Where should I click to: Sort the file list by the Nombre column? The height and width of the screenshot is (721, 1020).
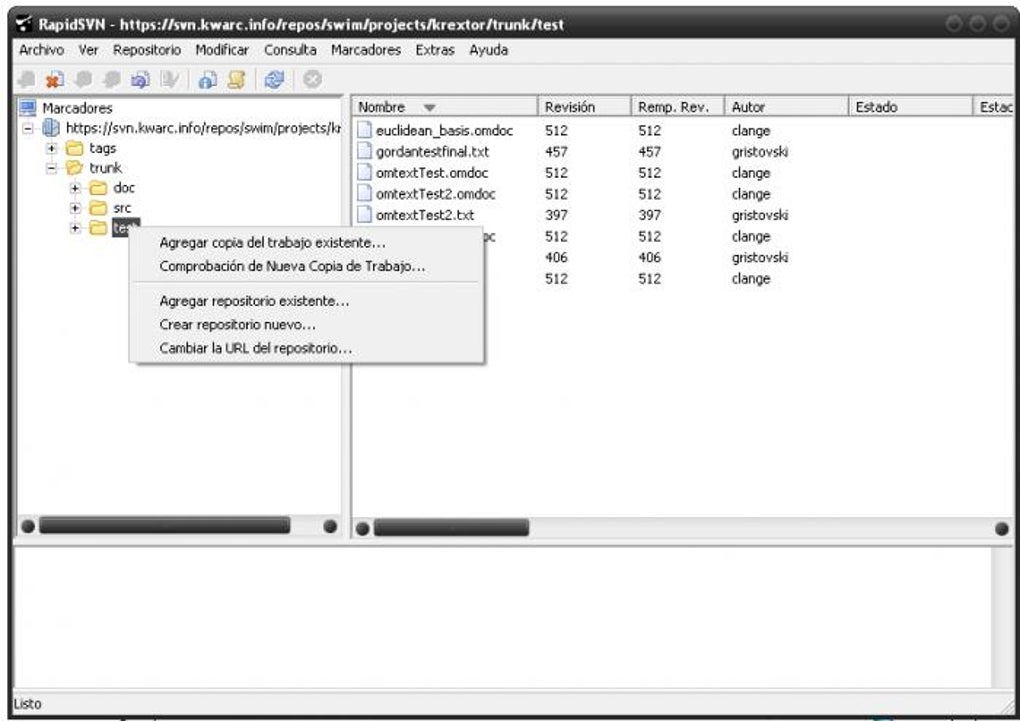[445, 107]
